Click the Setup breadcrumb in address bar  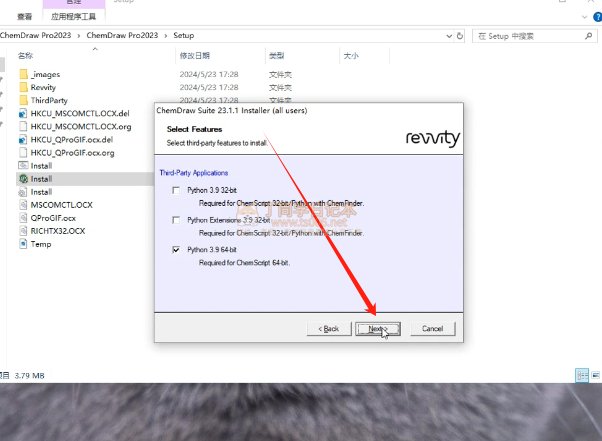pos(184,35)
